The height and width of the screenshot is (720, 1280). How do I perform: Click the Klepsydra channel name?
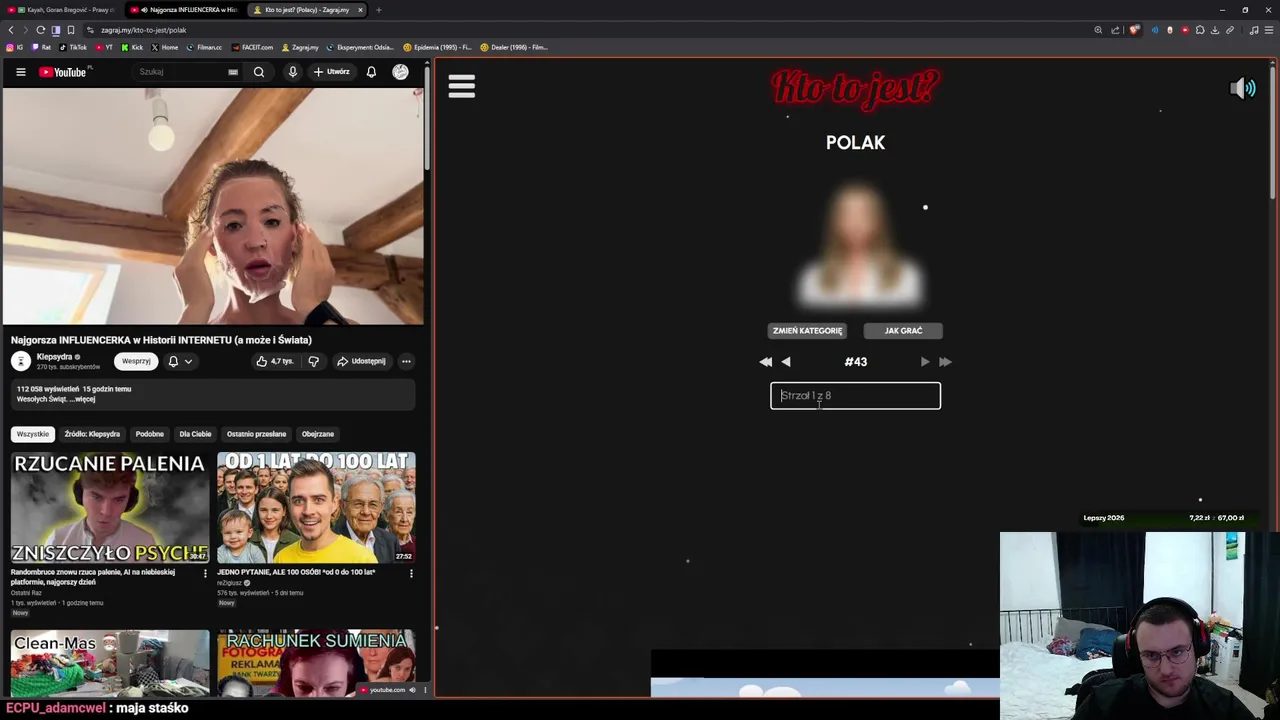54,357
